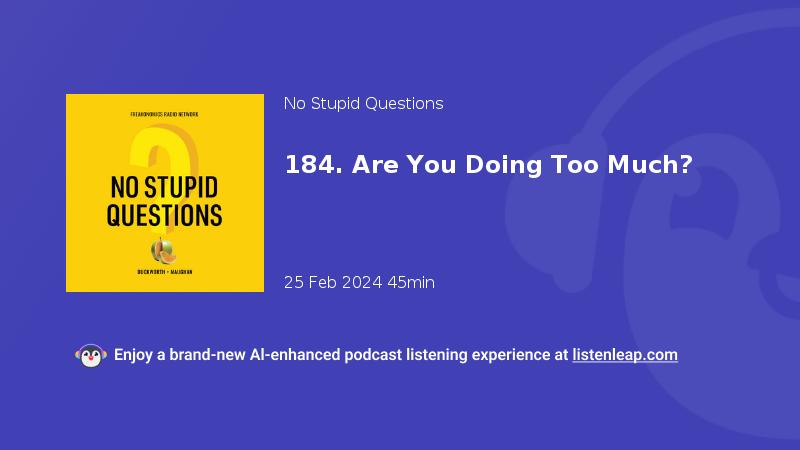Click the 'Enjoy a brand-new AI-enhanced podcast' text
The image size is (800, 450).
[258, 355]
